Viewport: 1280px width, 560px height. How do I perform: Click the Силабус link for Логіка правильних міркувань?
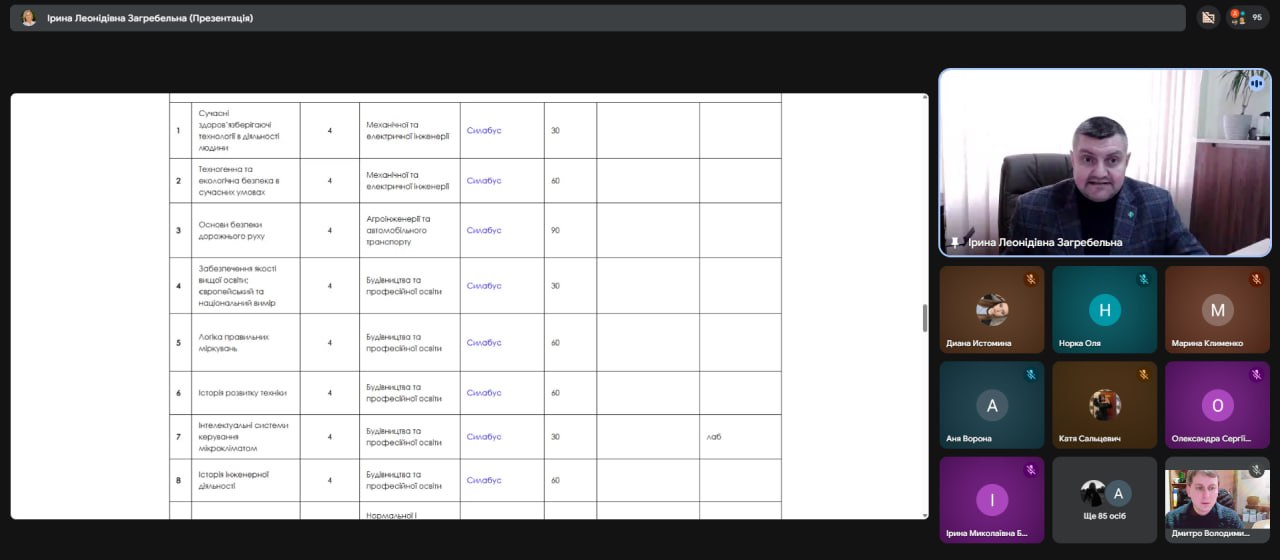pyautogui.click(x=484, y=343)
